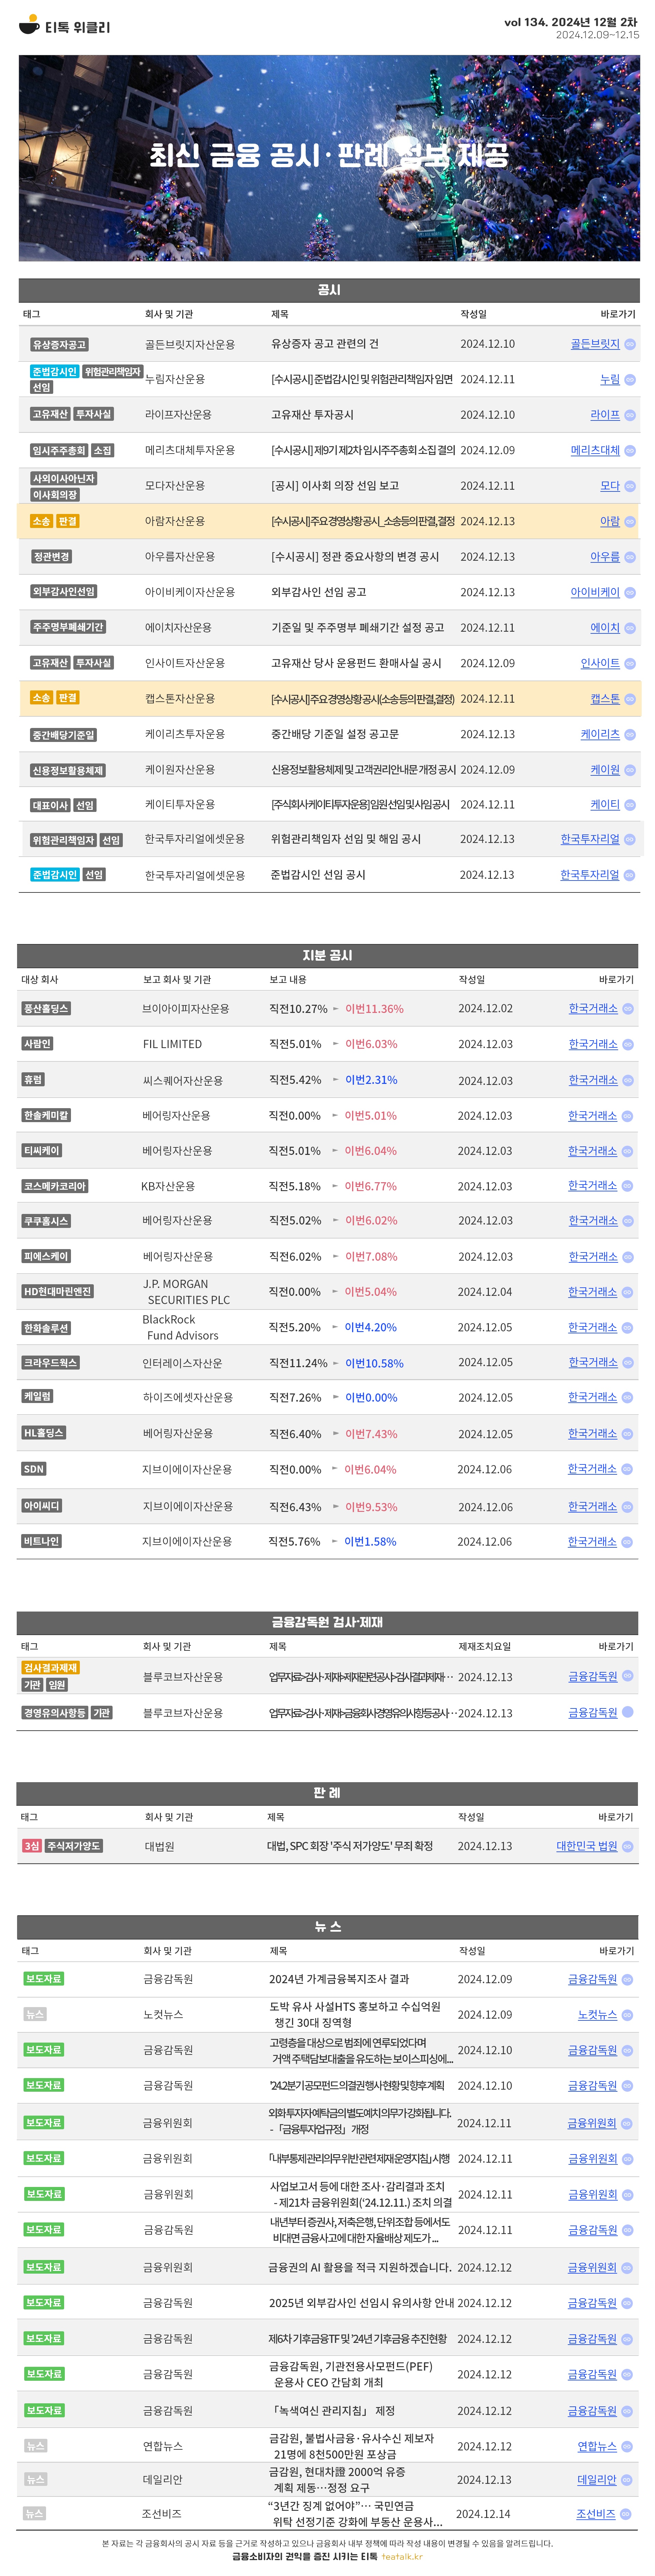This screenshot has height=2576, width=655.
Task: Click the link icon next to 케이리츠
Action: tap(630, 735)
